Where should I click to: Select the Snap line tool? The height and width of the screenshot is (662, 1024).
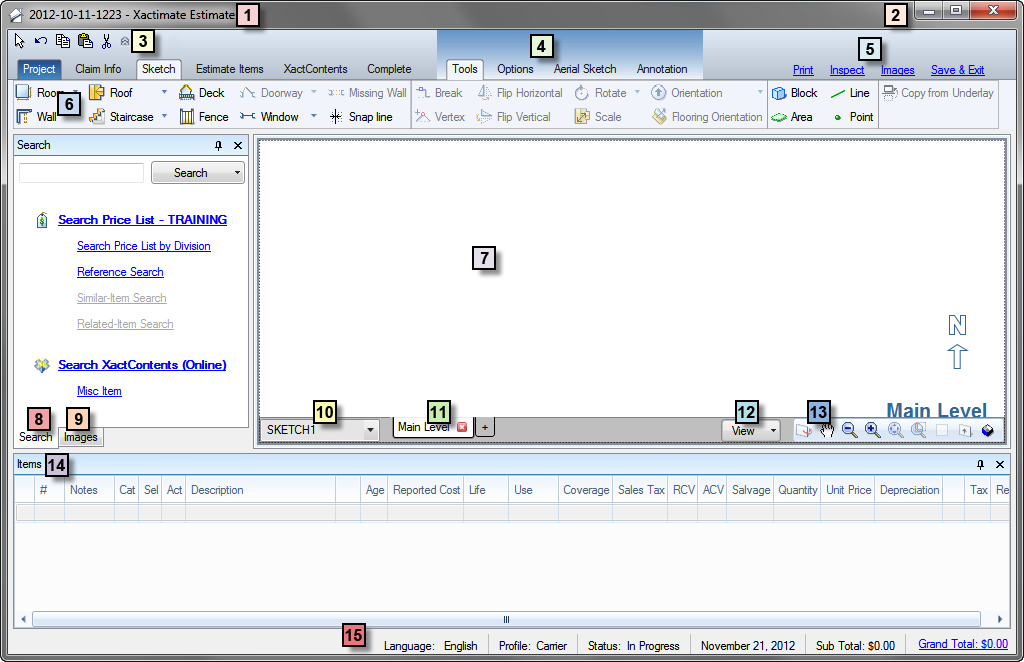361,117
